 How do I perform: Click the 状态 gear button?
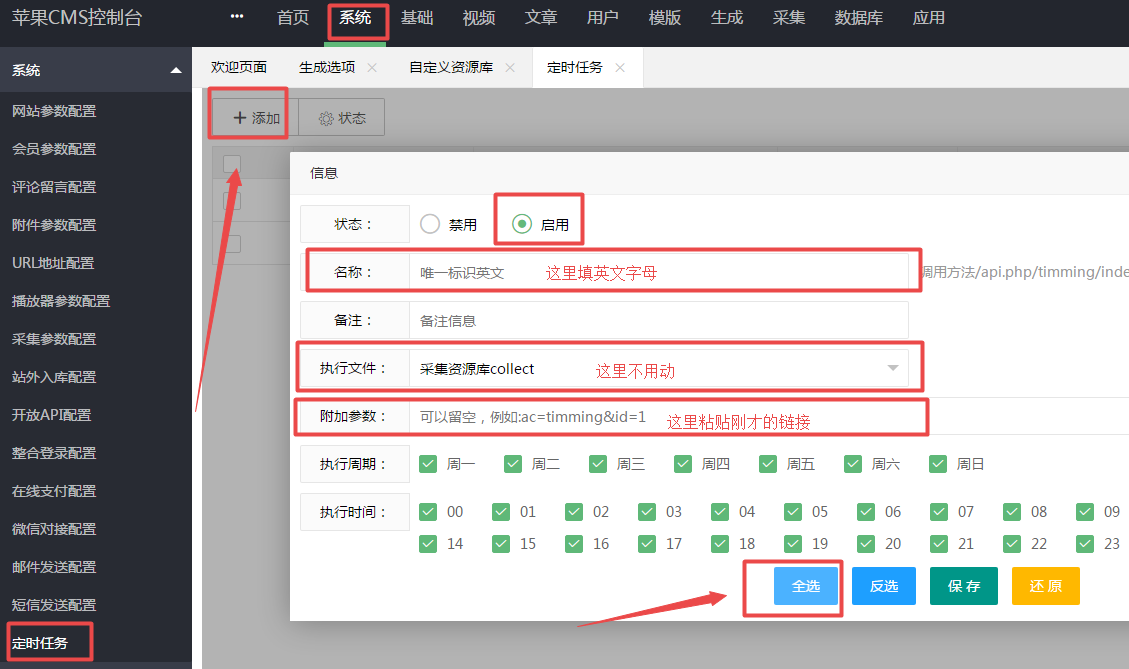(342, 118)
